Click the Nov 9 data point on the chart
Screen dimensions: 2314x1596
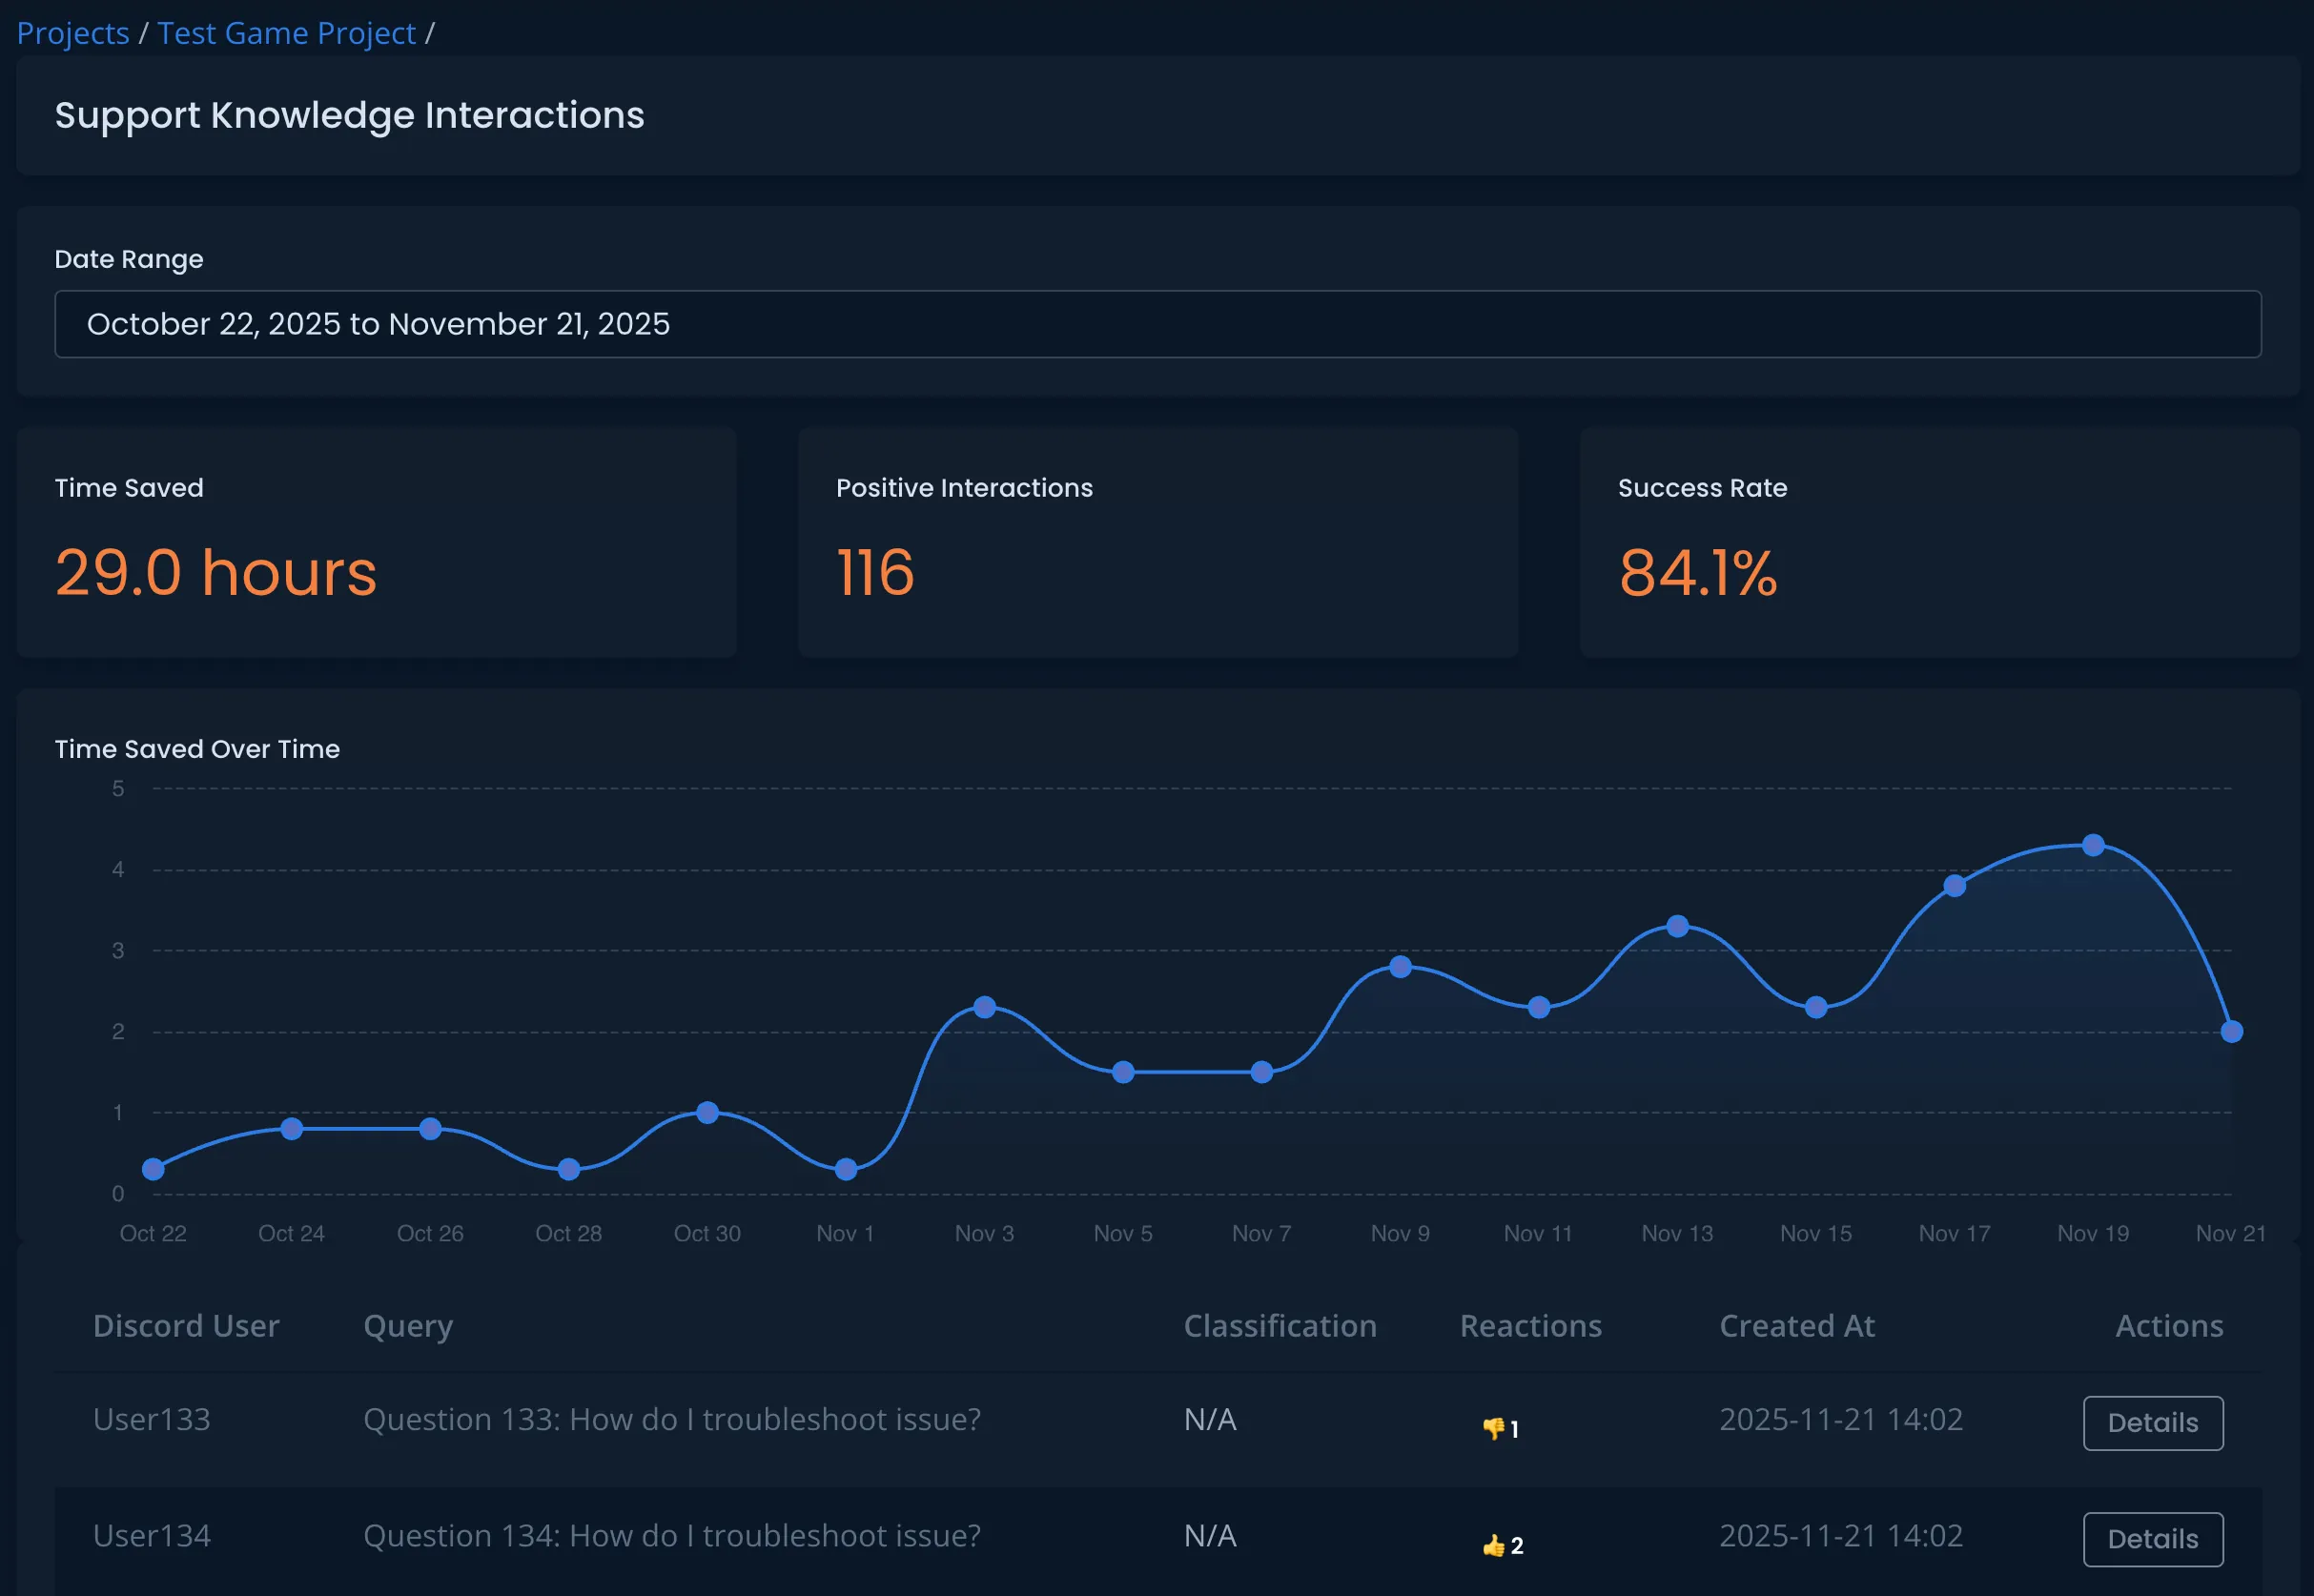click(x=1400, y=966)
